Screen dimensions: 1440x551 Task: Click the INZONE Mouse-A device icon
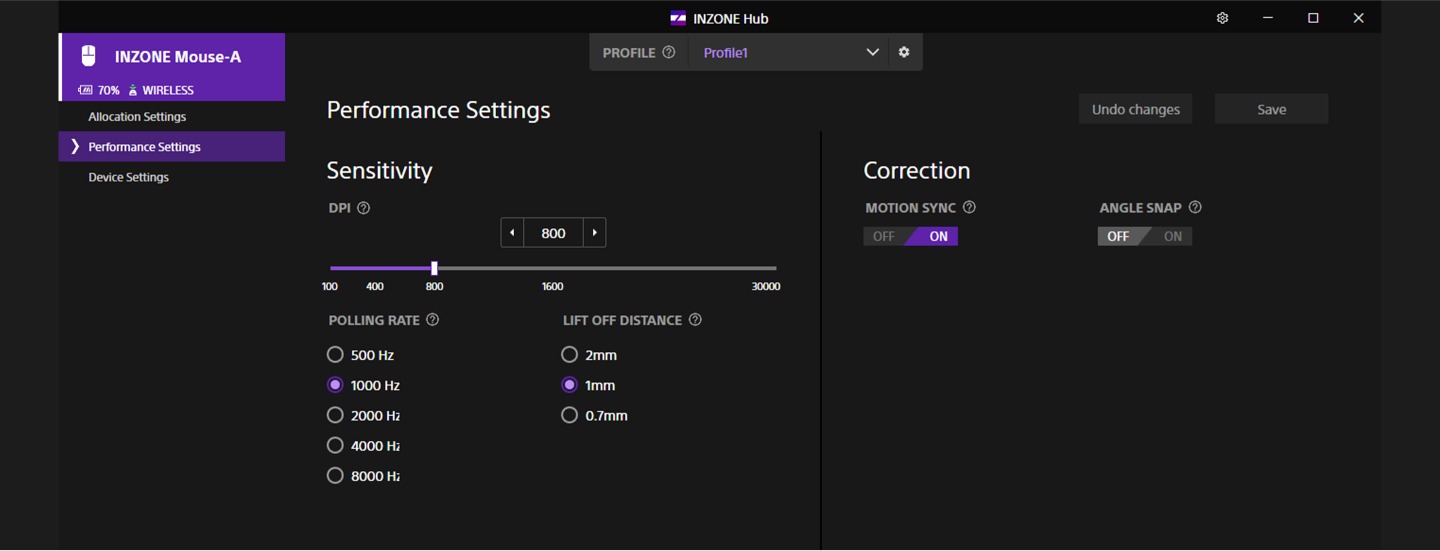[x=89, y=56]
